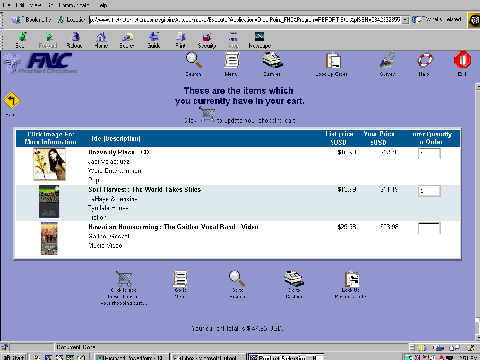Expand the Location URL dropdown arrow
This screenshot has width=480, height=360.
click(x=405, y=20)
